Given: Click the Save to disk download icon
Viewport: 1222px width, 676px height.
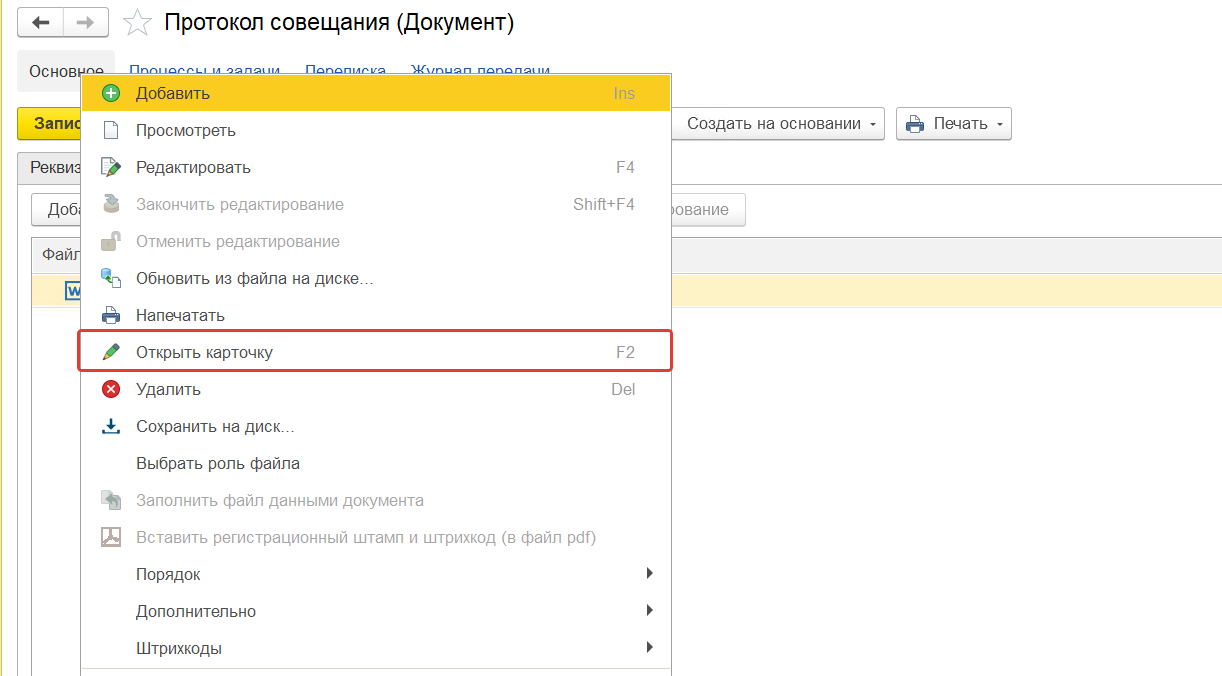Looking at the screenshot, I should pyautogui.click(x=111, y=426).
